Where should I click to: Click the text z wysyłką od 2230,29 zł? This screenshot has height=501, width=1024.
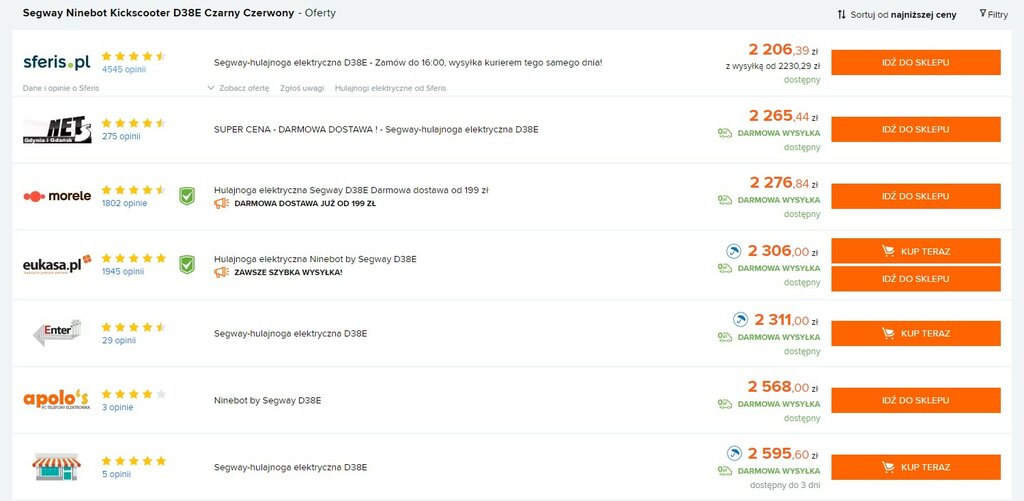[x=773, y=66]
